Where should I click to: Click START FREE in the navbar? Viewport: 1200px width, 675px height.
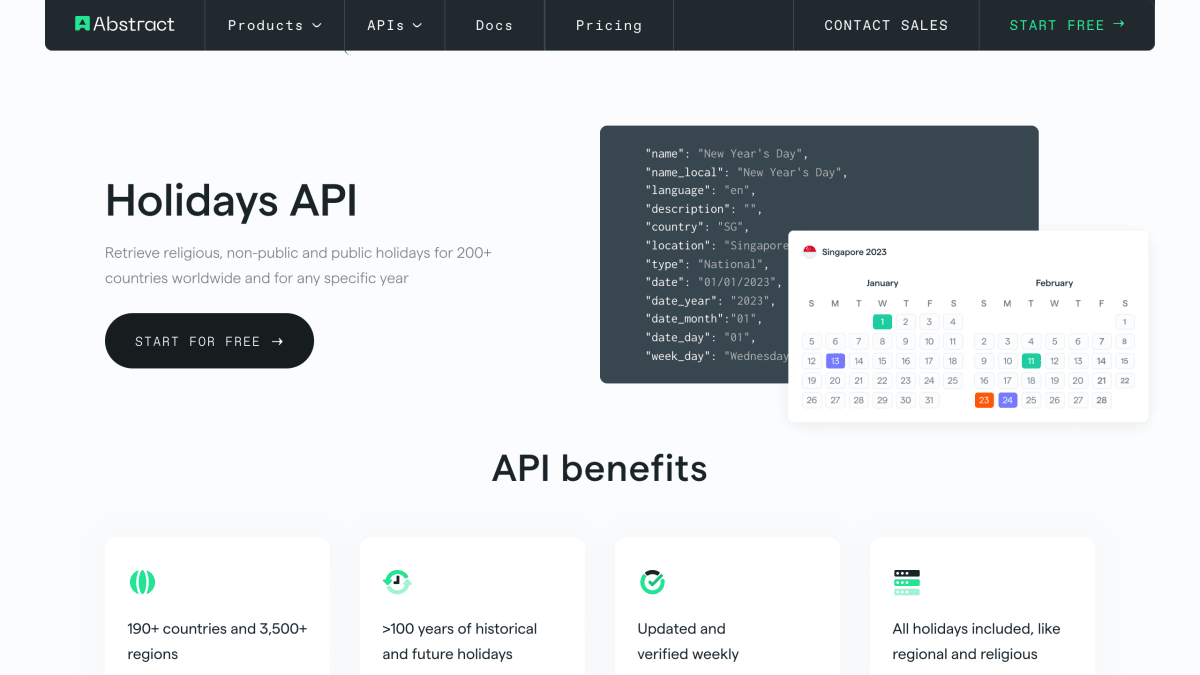(x=1067, y=25)
